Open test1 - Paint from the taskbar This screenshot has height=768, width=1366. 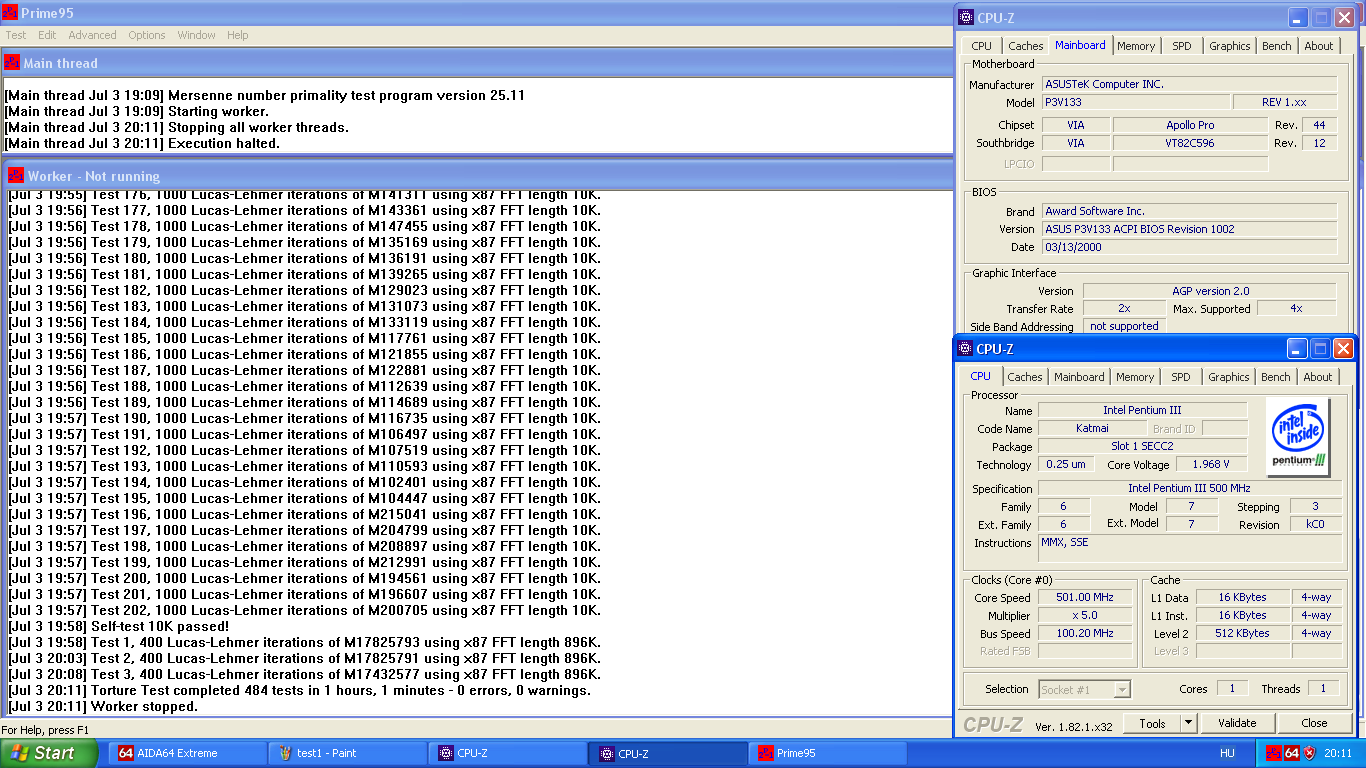click(347, 753)
